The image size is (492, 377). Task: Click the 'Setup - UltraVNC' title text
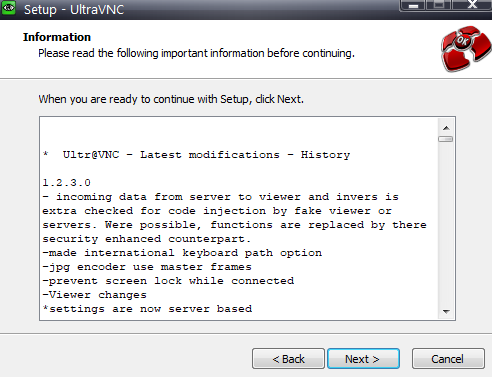click(x=74, y=9)
